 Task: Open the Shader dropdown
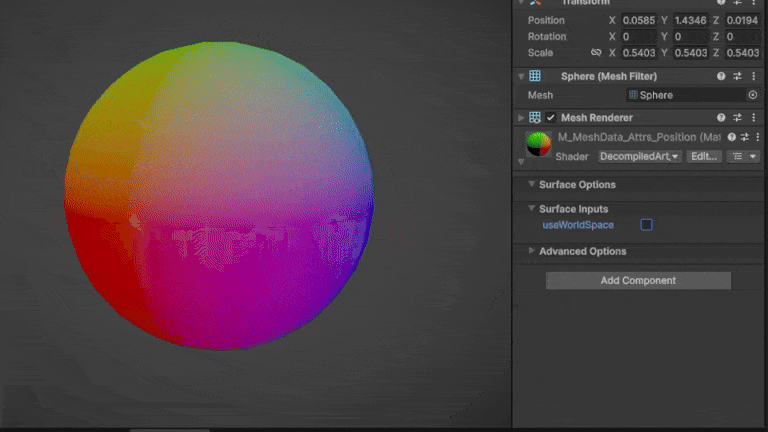pyautogui.click(x=640, y=156)
